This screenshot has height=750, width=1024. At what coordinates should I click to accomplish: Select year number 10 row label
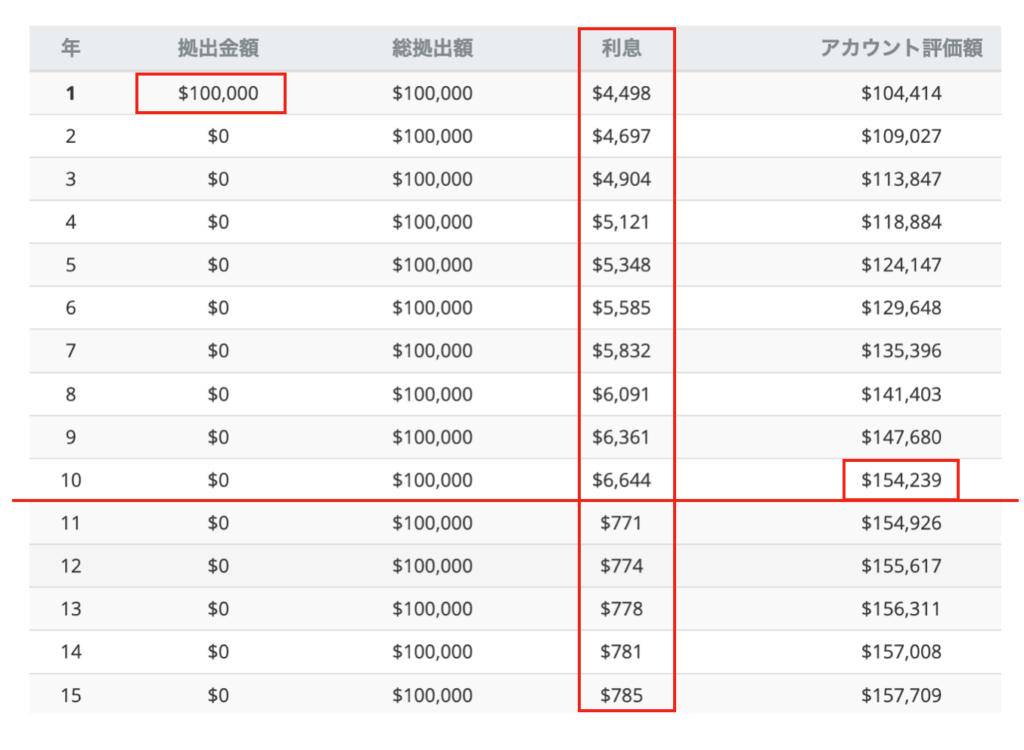click(70, 480)
